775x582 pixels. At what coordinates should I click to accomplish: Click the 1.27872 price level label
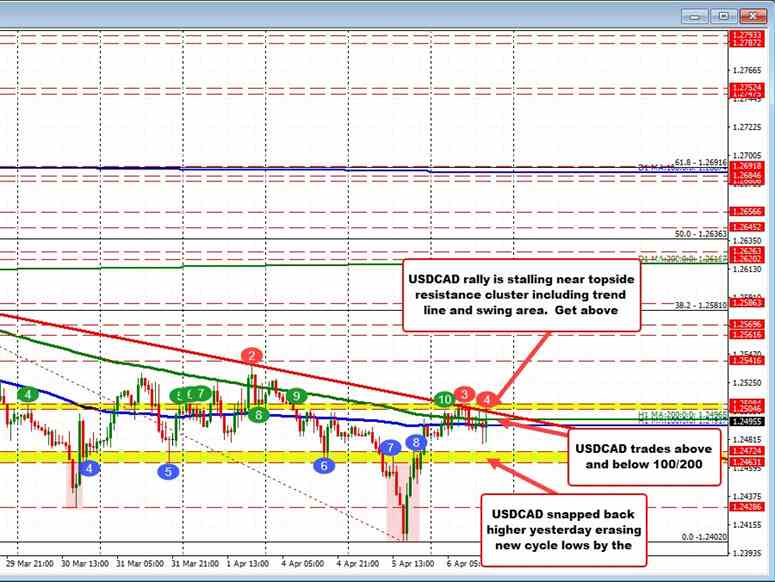[x=746, y=43]
